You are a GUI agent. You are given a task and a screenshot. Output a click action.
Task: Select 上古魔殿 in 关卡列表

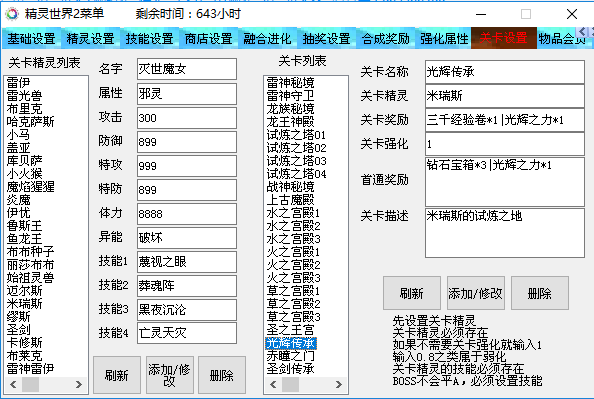290,200
